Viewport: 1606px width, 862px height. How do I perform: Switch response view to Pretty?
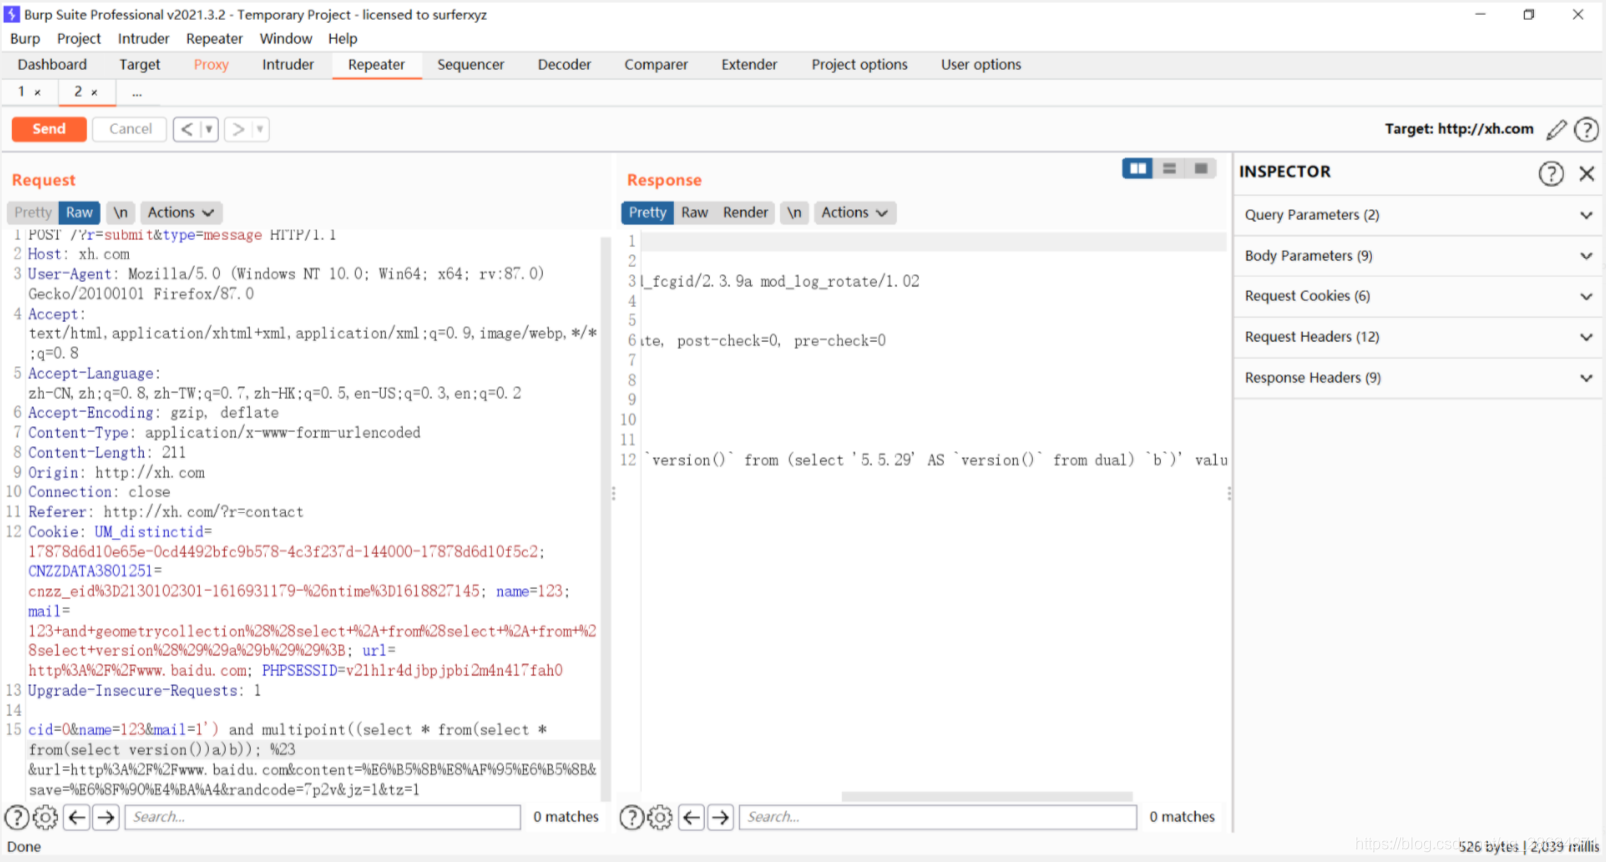(648, 213)
